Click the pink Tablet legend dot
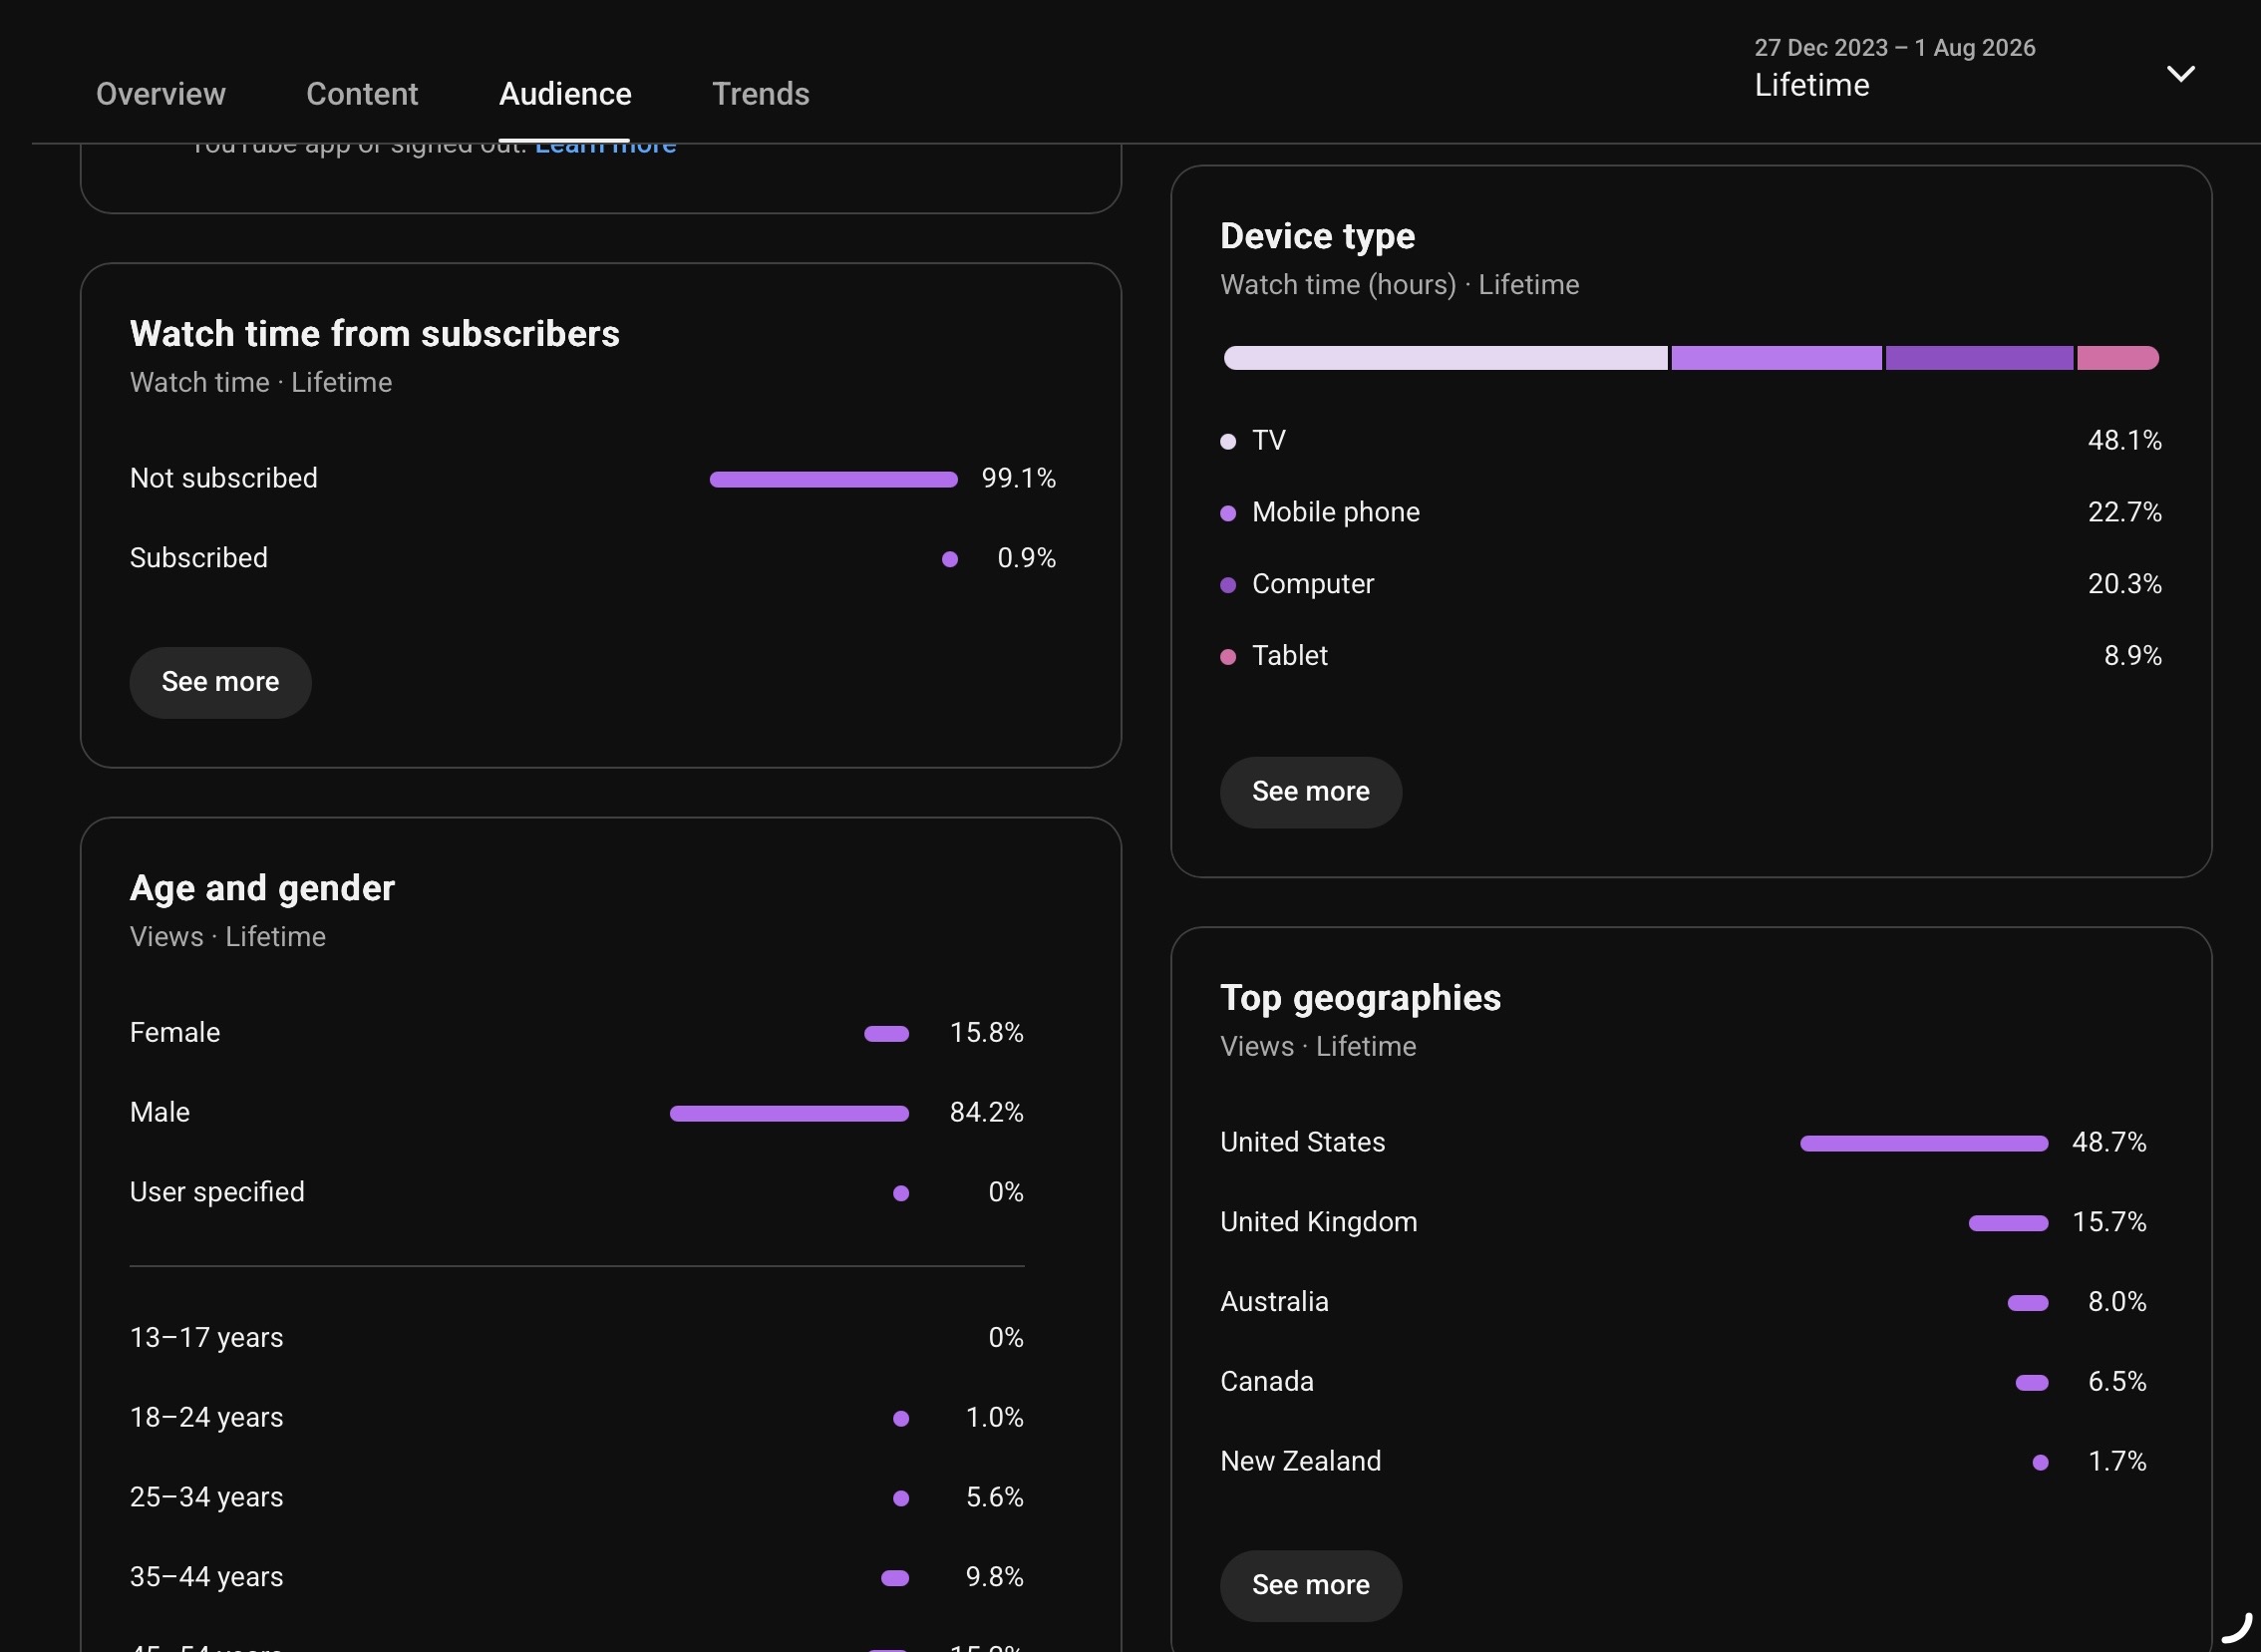The image size is (2261, 1652). pyautogui.click(x=1228, y=657)
